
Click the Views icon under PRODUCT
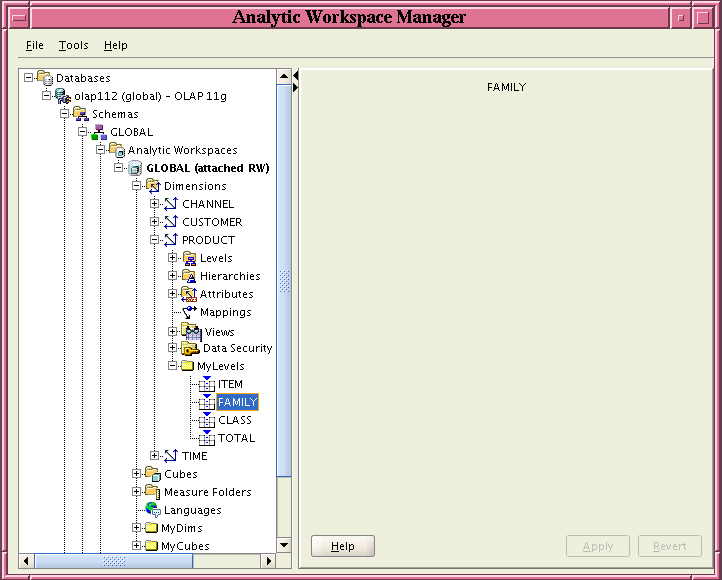pos(189,331)
